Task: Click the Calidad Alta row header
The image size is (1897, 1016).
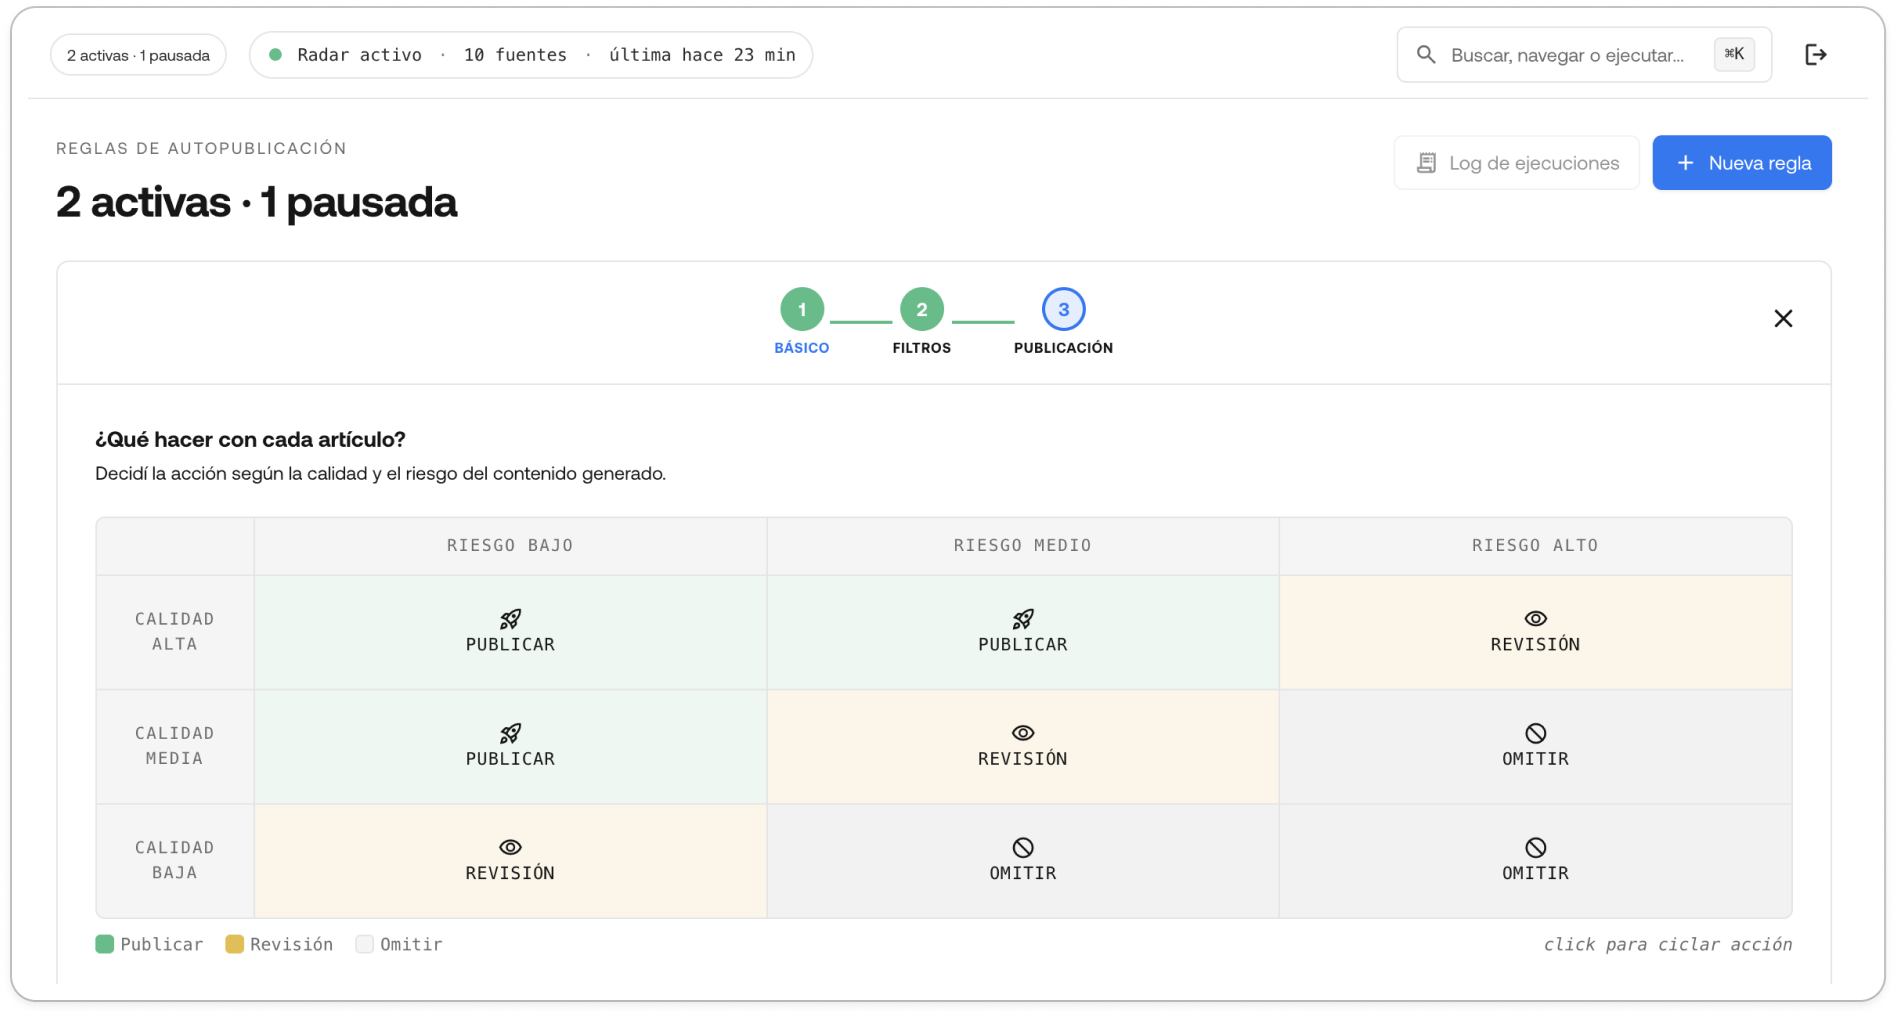Action: 175,632
